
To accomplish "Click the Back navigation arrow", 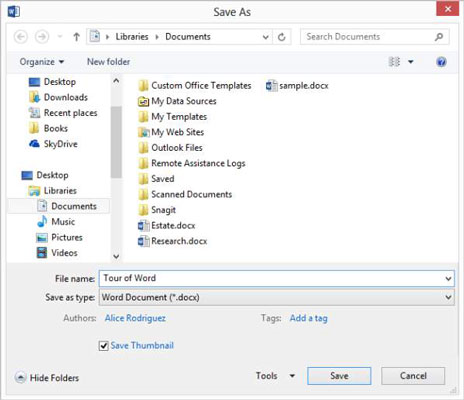I will (20, 36).
